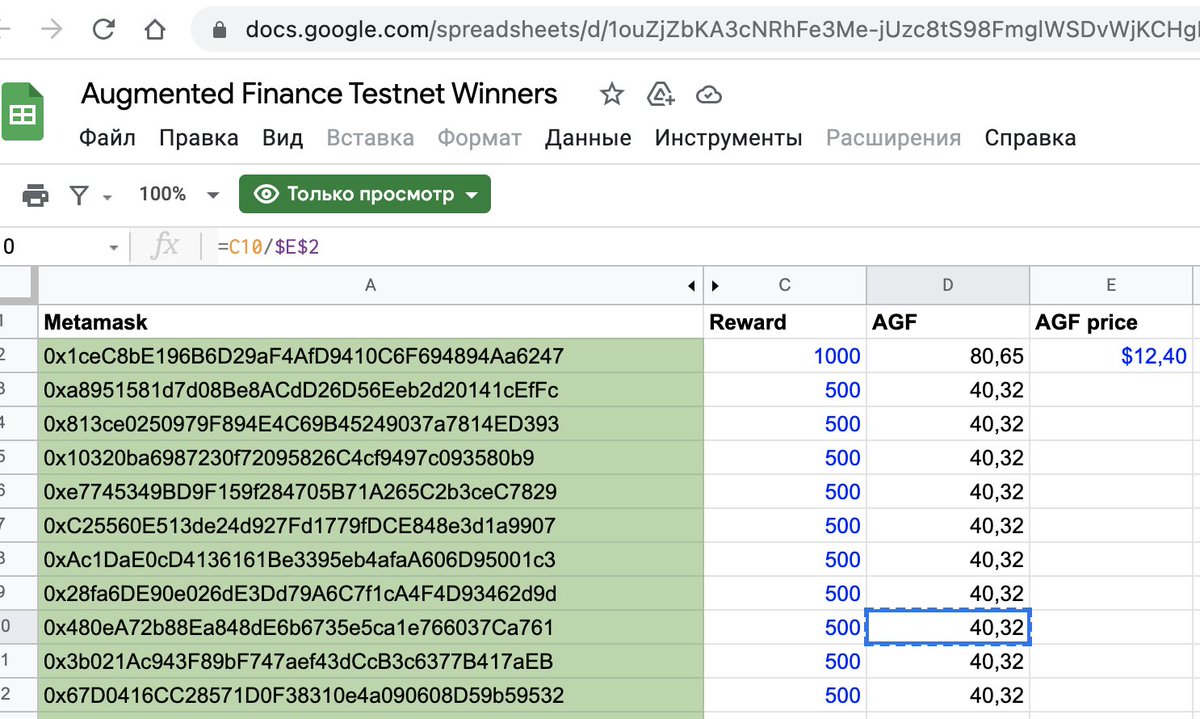Click the lock icon in address bar
This screenshot has width=1200, height=719.
221,30
